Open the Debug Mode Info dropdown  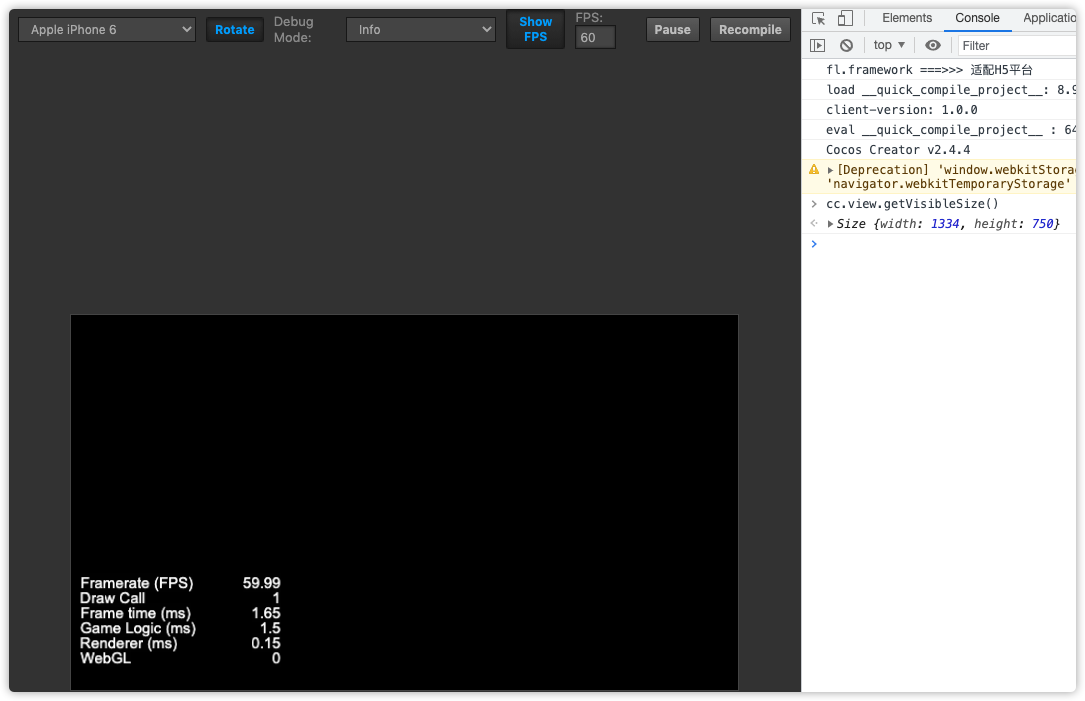pyautogui.click(x=421, y=30)
